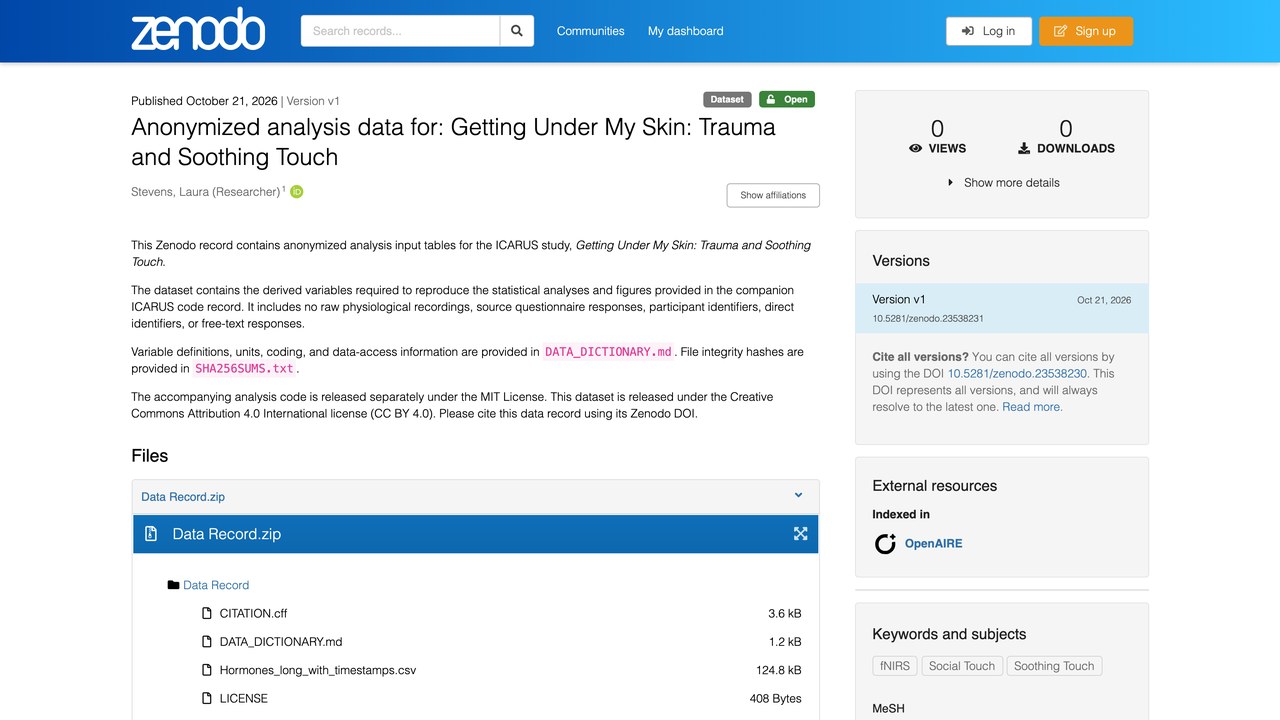Click the Data Record folder link

(x=216, y=585)
